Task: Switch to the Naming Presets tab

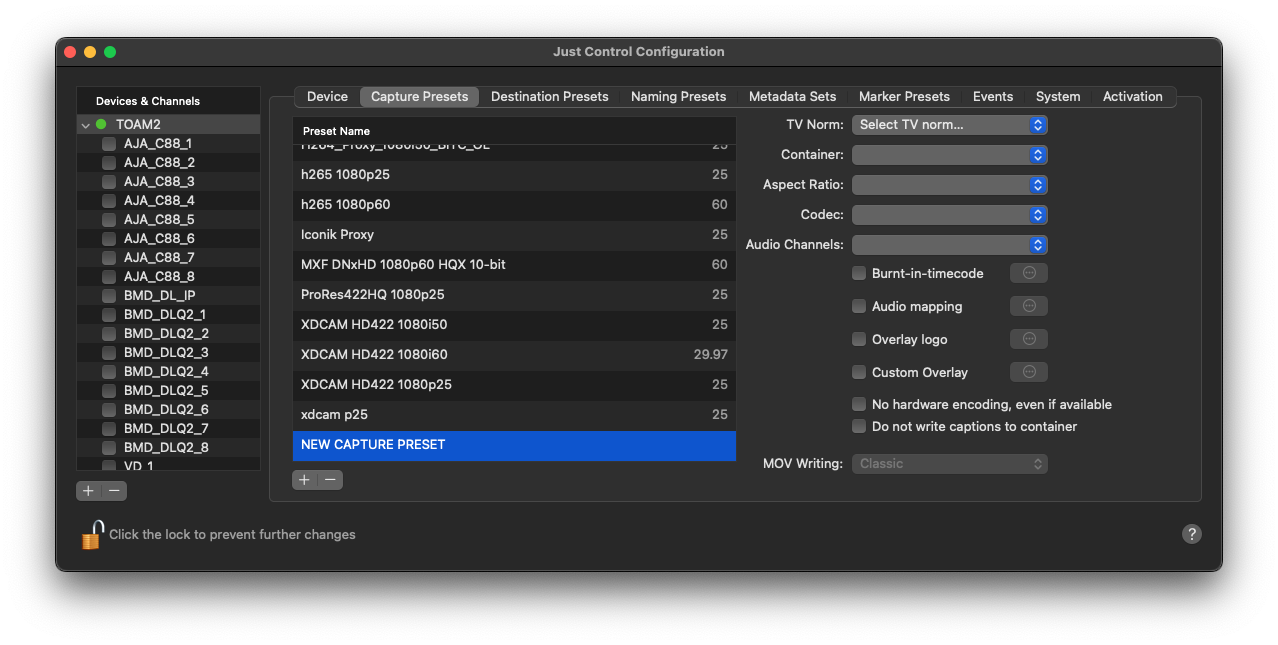Action: pyautogui.click(x=678, y=97)
